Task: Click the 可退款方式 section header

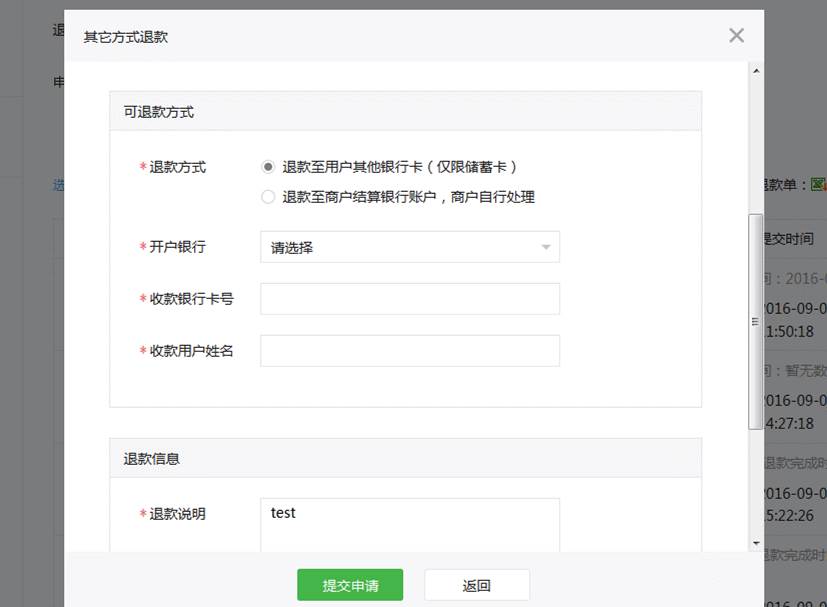Action: coord(406,112)
